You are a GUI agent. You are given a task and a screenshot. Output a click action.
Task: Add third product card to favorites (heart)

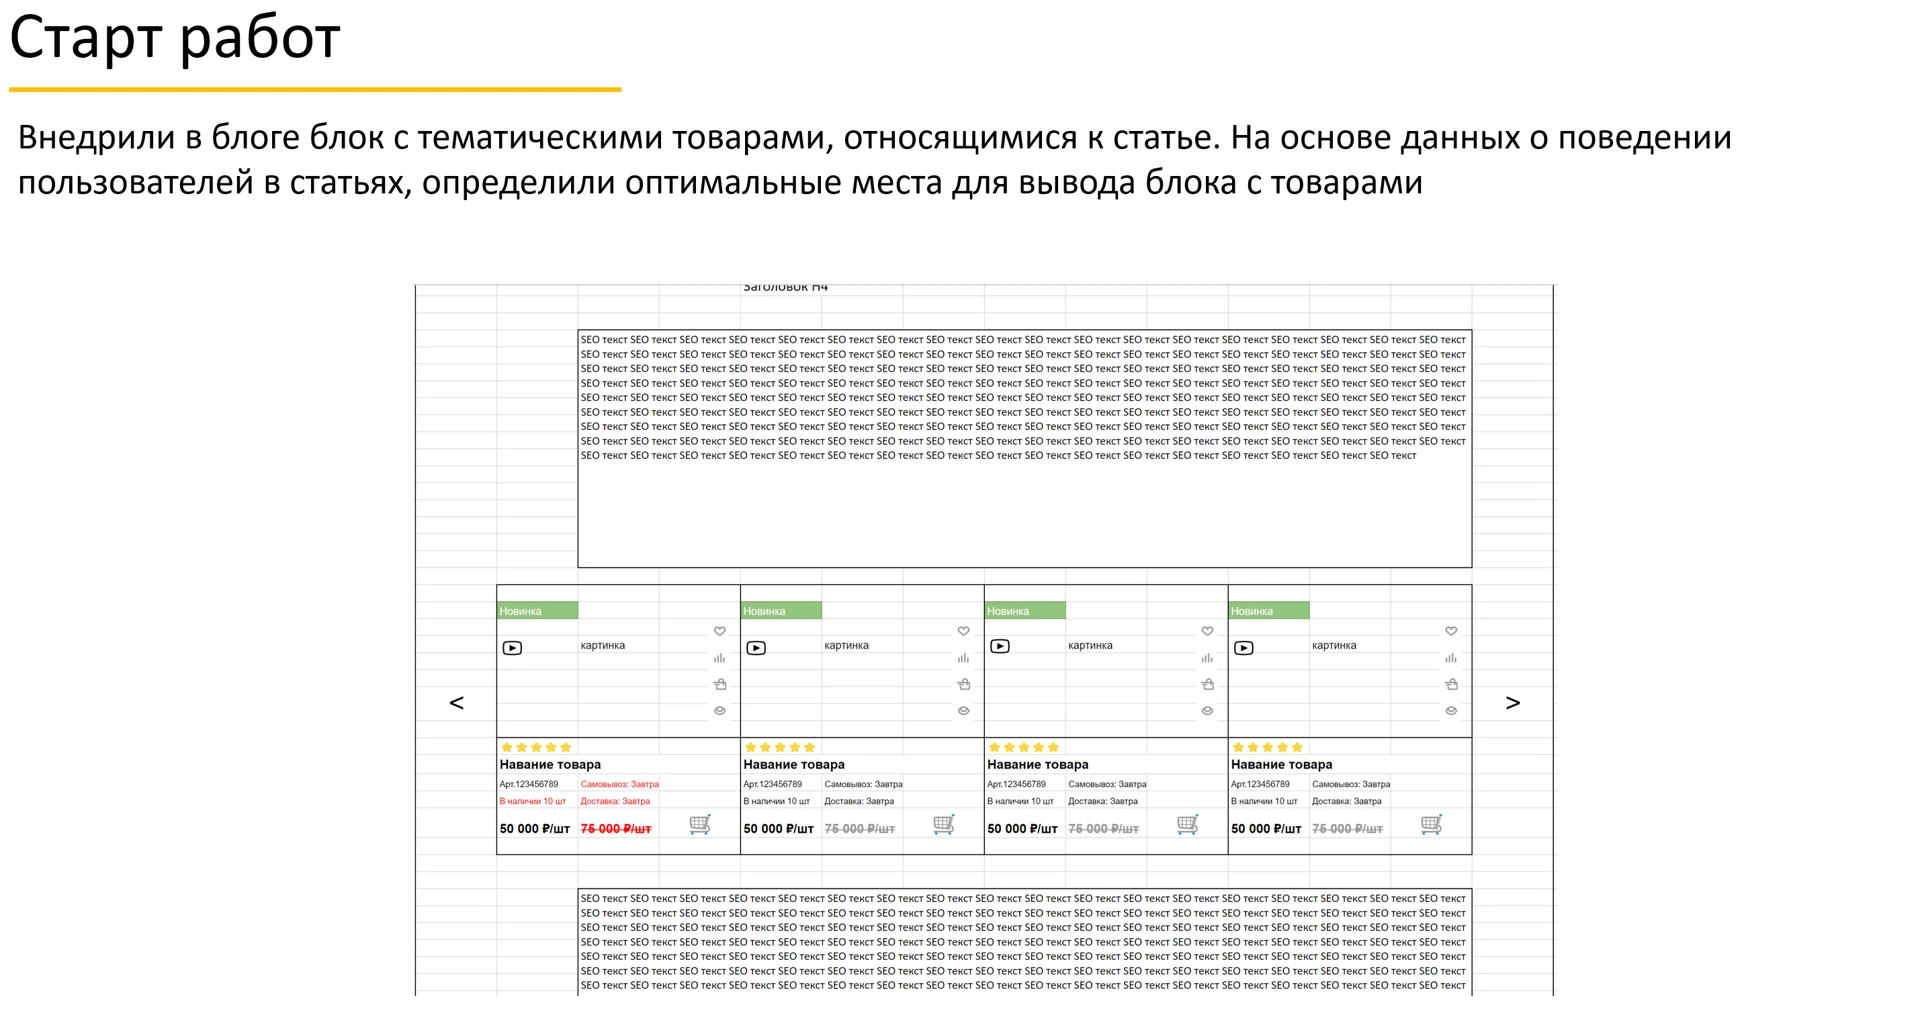point(1208,631)
